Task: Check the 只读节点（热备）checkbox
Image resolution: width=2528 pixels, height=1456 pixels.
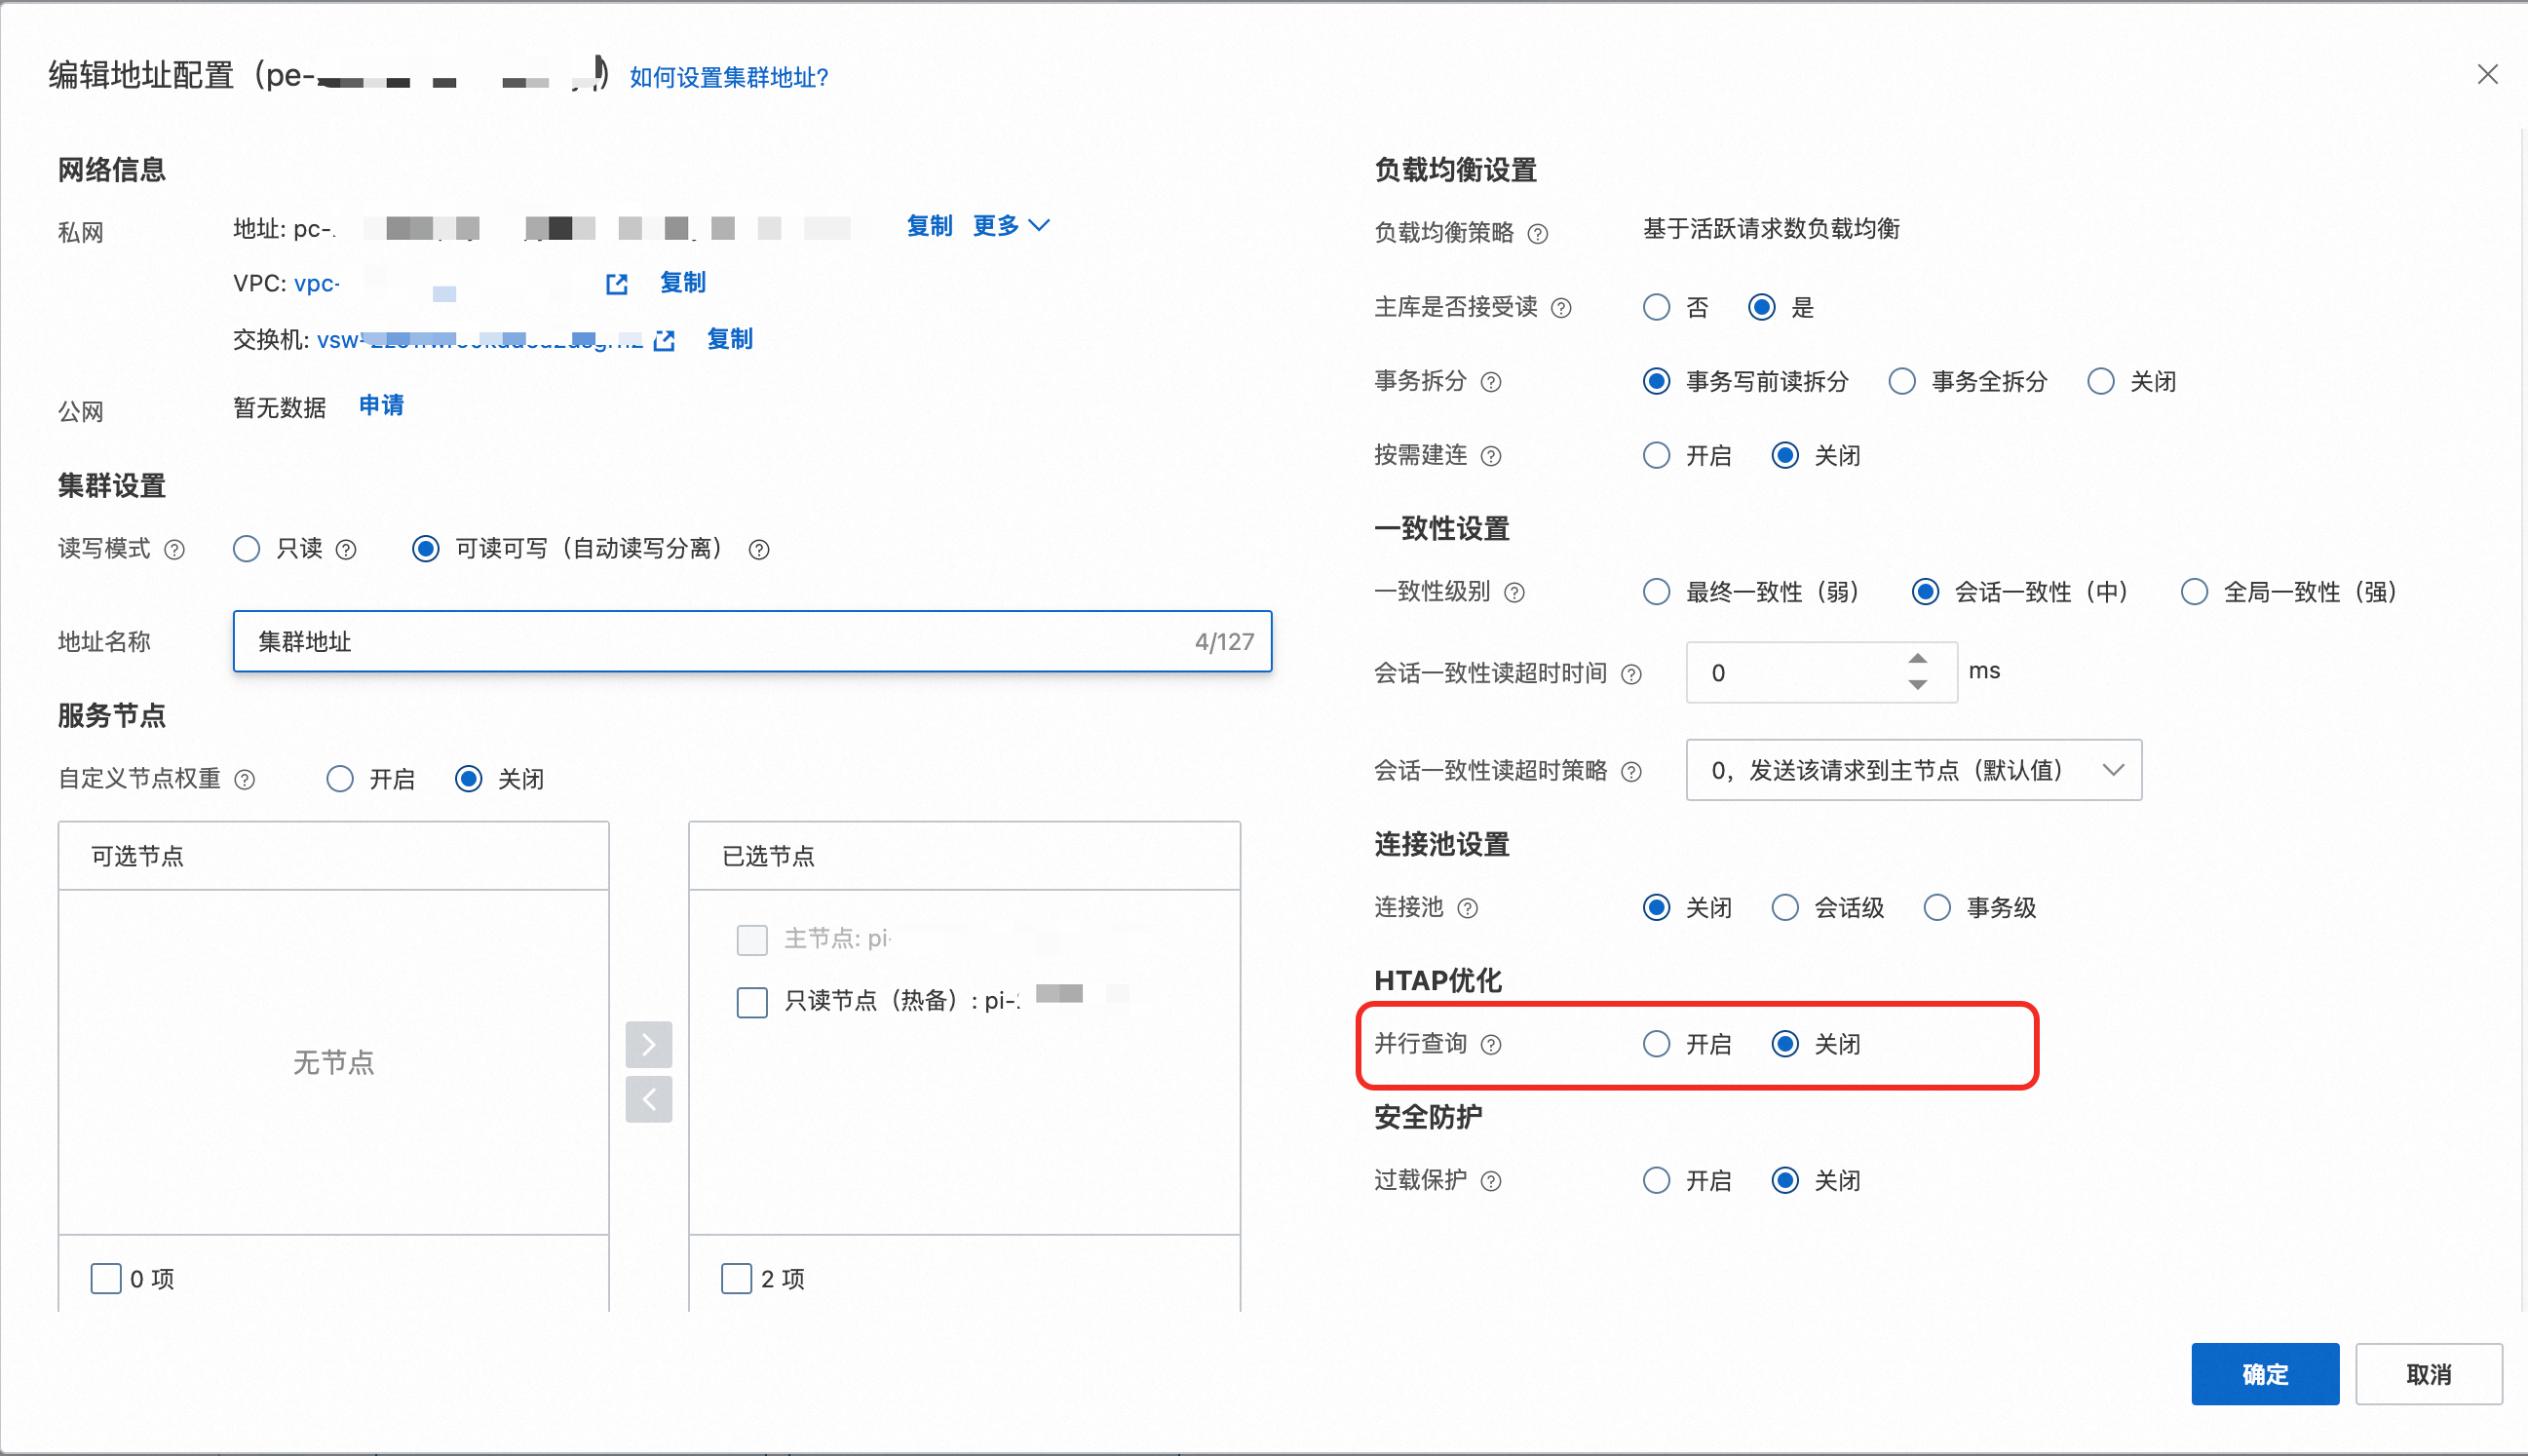Action: click(x=752, y=1001)
